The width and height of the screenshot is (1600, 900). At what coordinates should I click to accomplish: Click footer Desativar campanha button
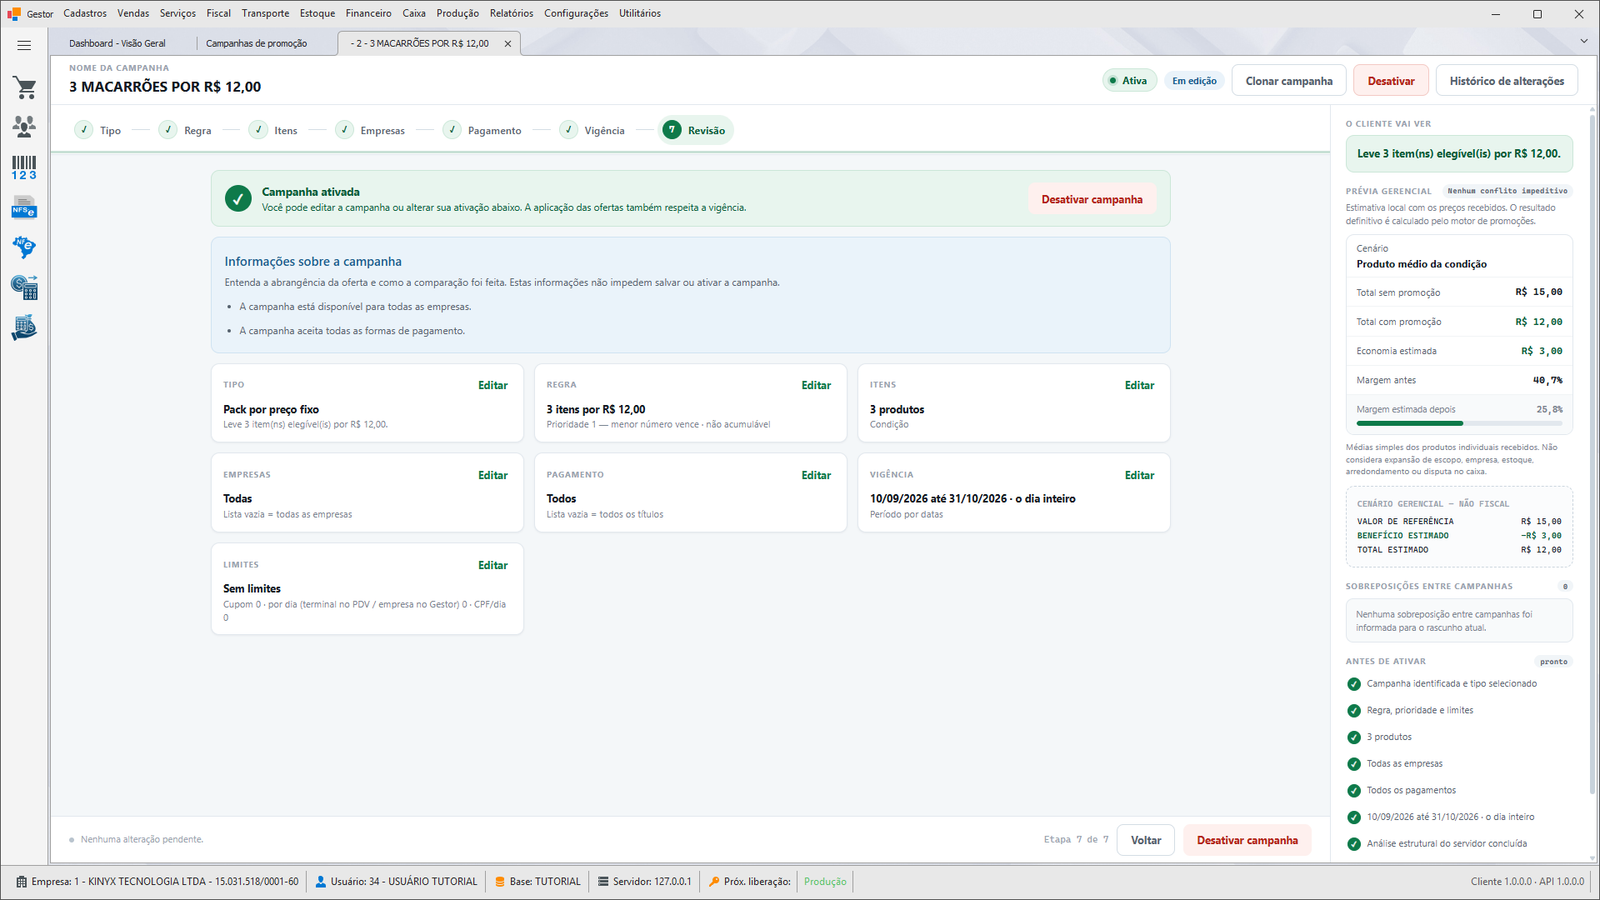coord(1247,840)
